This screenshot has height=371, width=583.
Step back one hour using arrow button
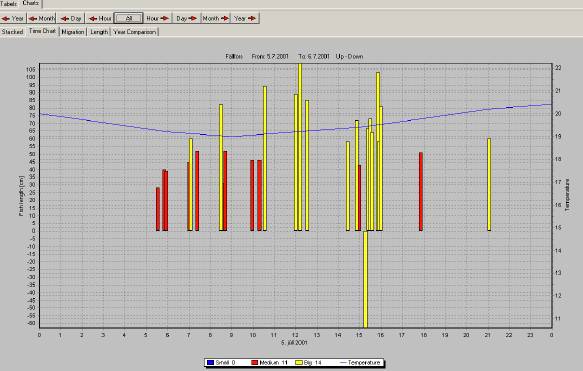point(99,18)
